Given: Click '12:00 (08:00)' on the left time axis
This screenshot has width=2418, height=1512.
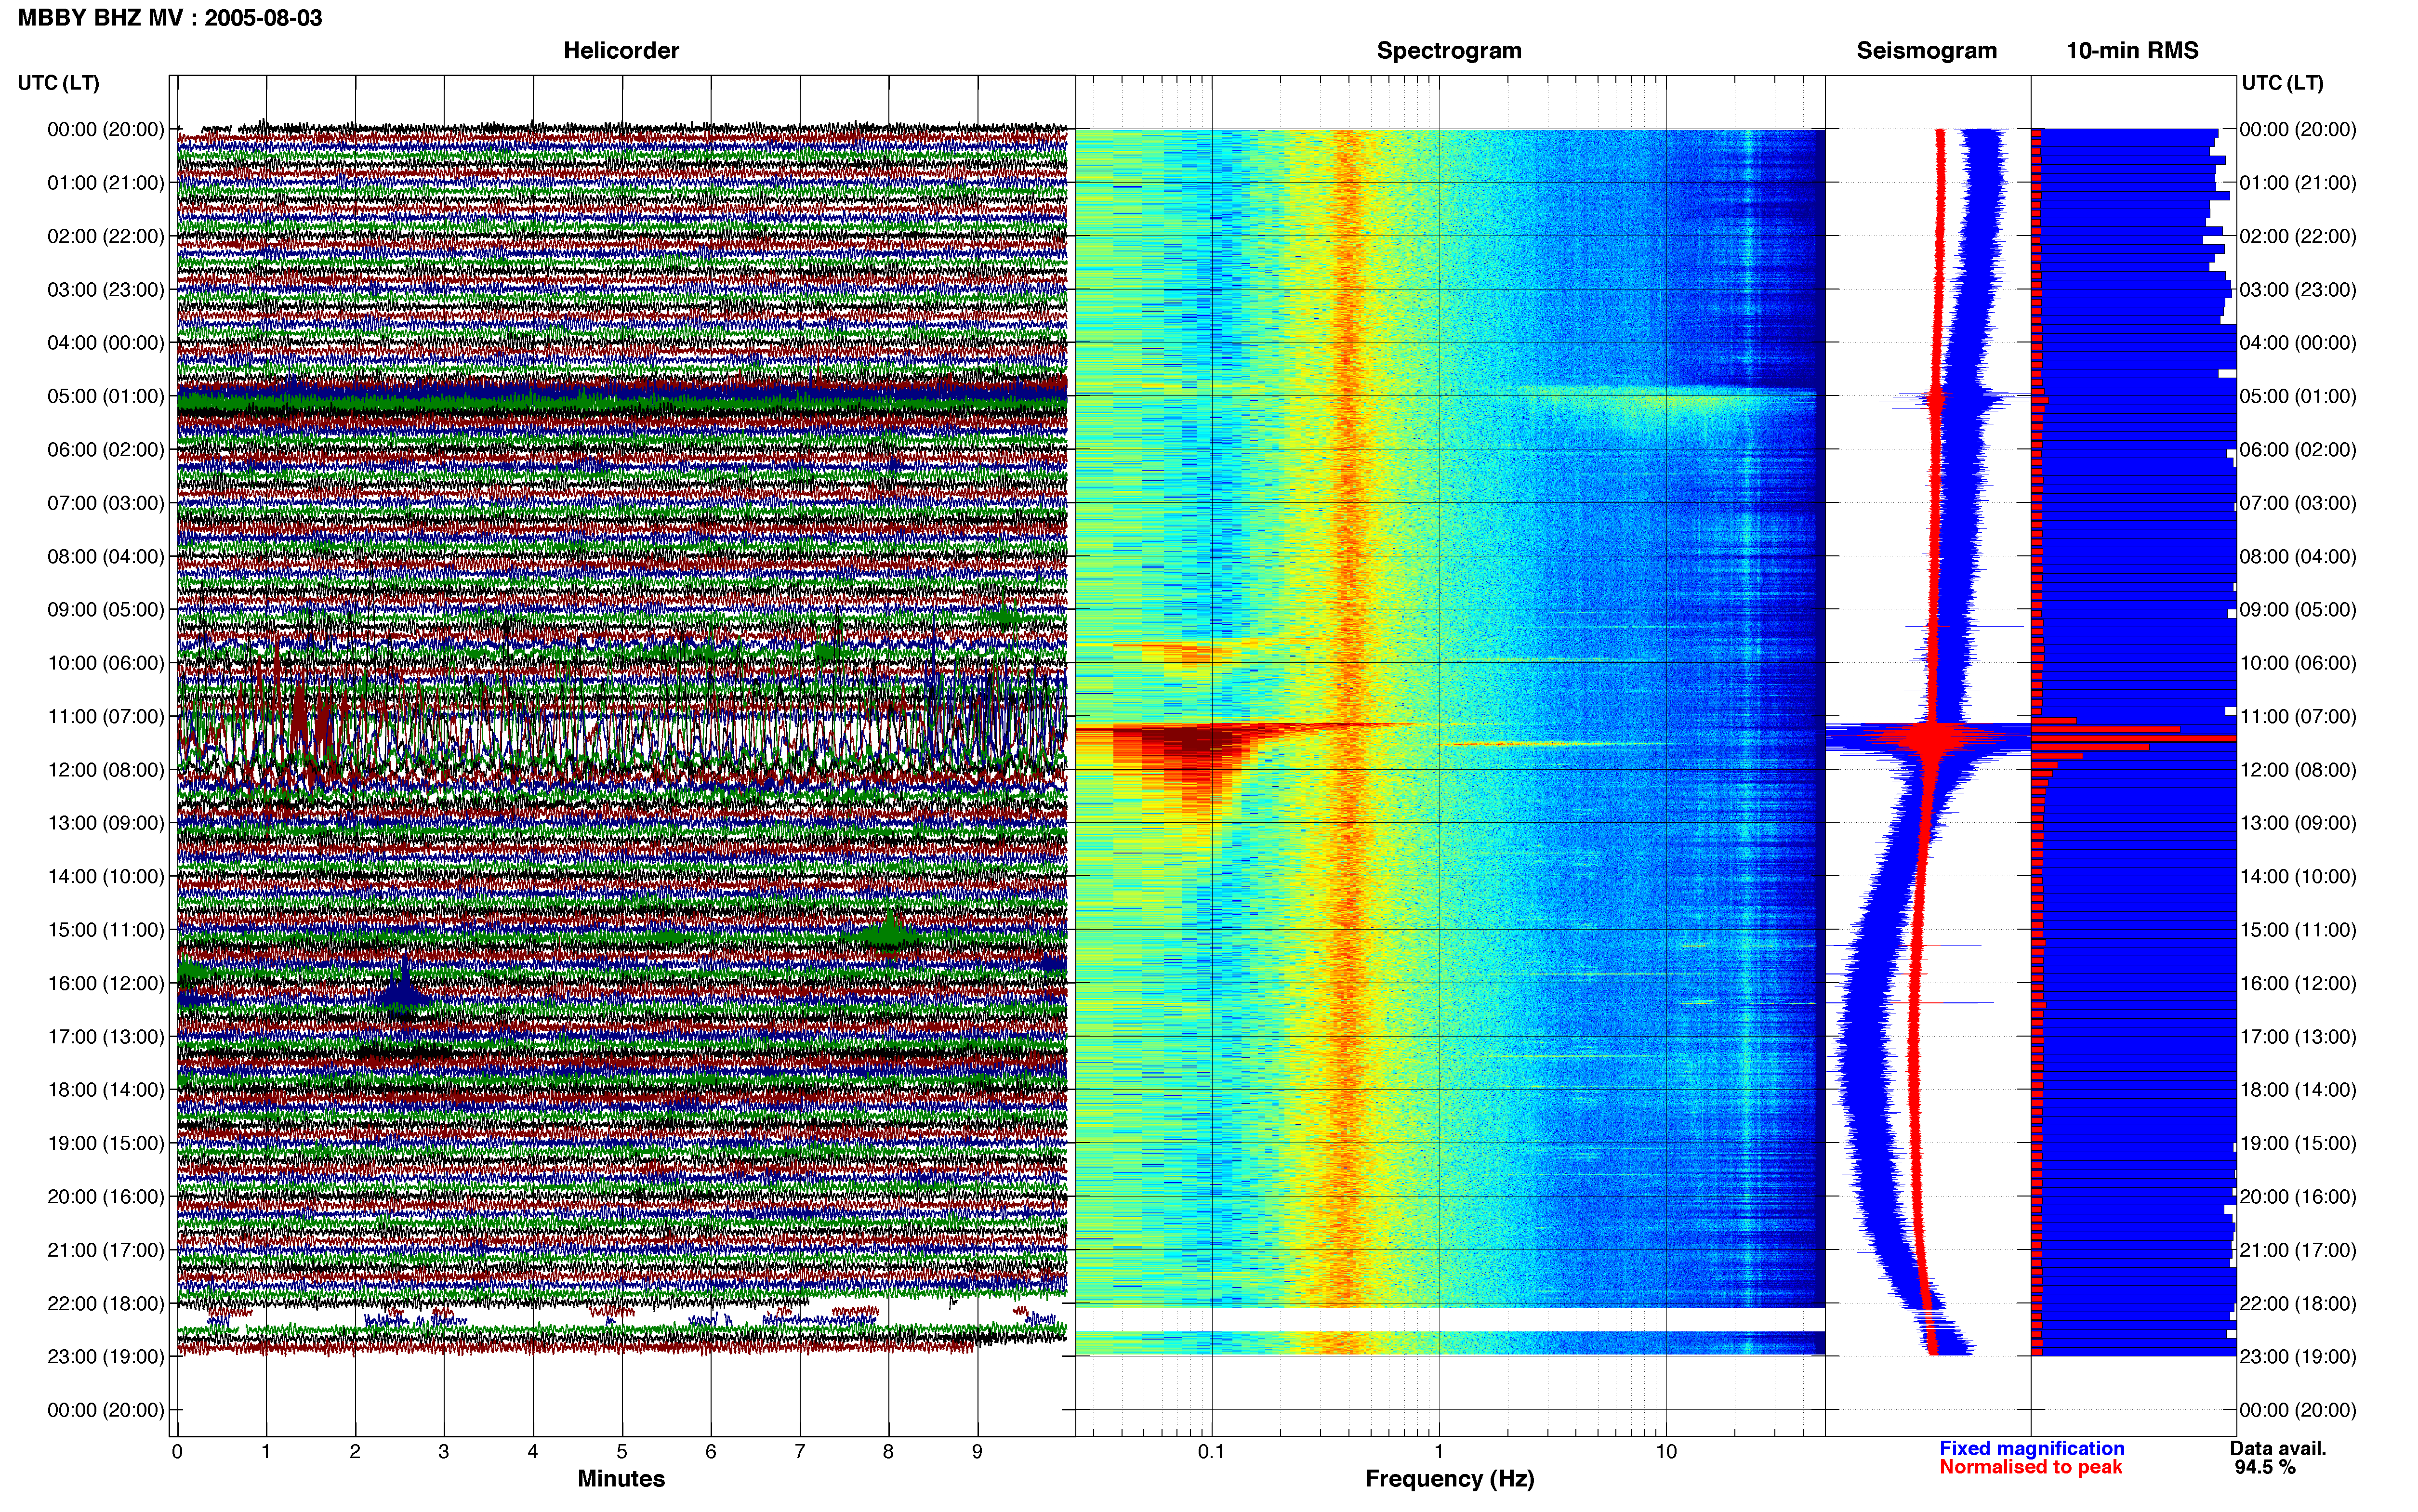Looking at the screenshot, I should 106,770.
